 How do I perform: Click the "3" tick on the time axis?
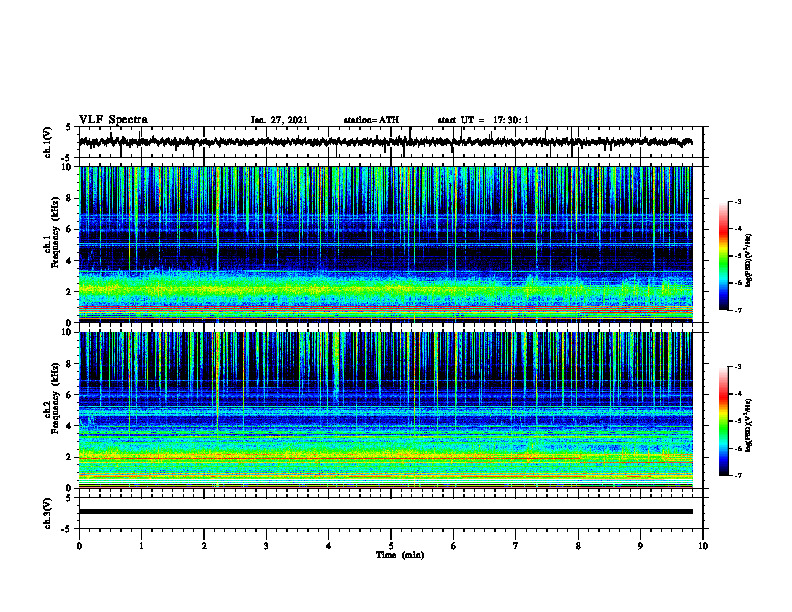pos(266,546)
